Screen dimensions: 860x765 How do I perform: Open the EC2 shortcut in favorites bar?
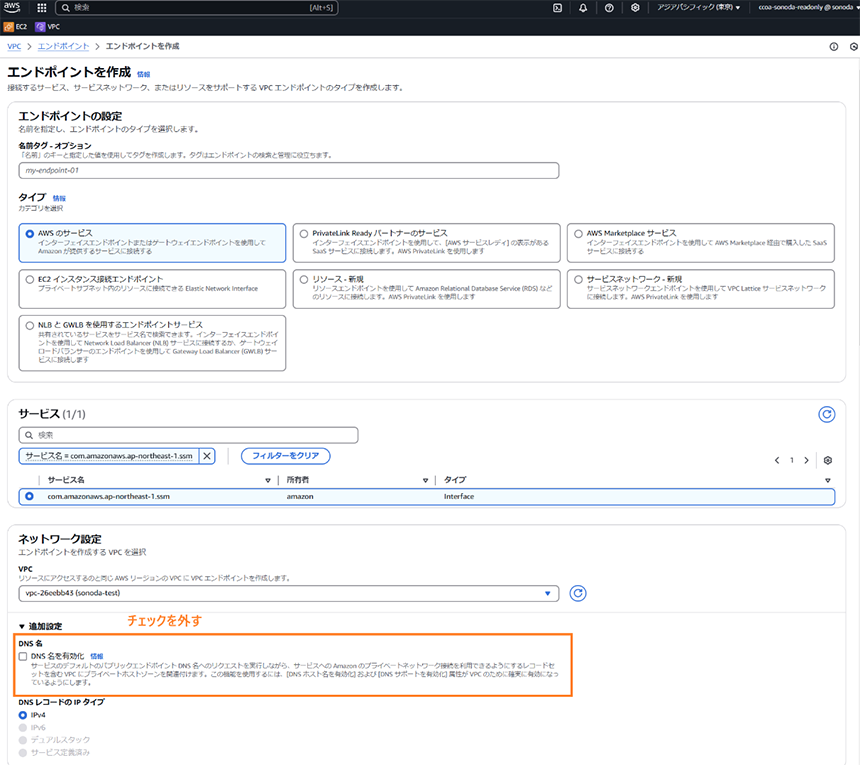coord(15,26)
